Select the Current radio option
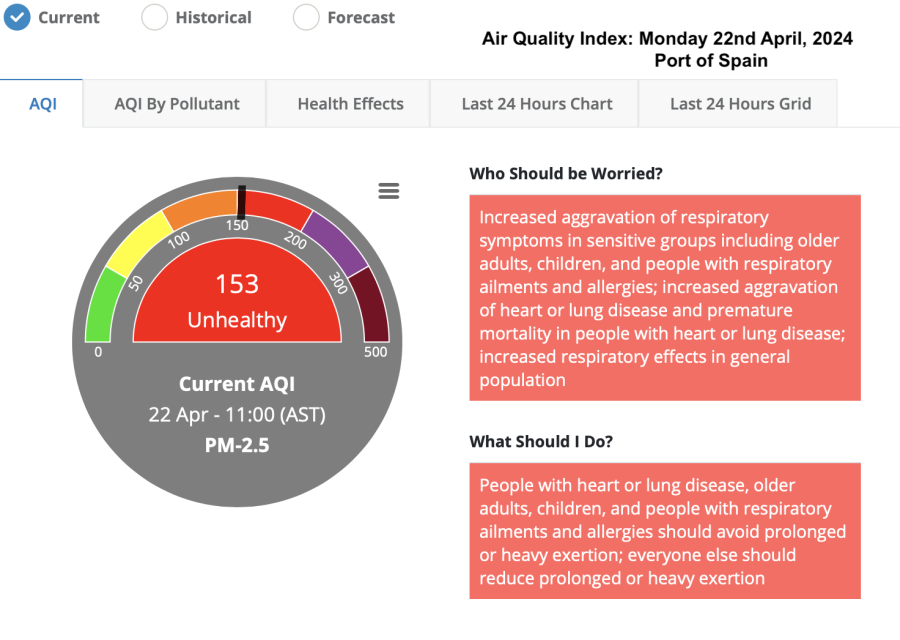 pyautogui.click(x=17, y=17)
